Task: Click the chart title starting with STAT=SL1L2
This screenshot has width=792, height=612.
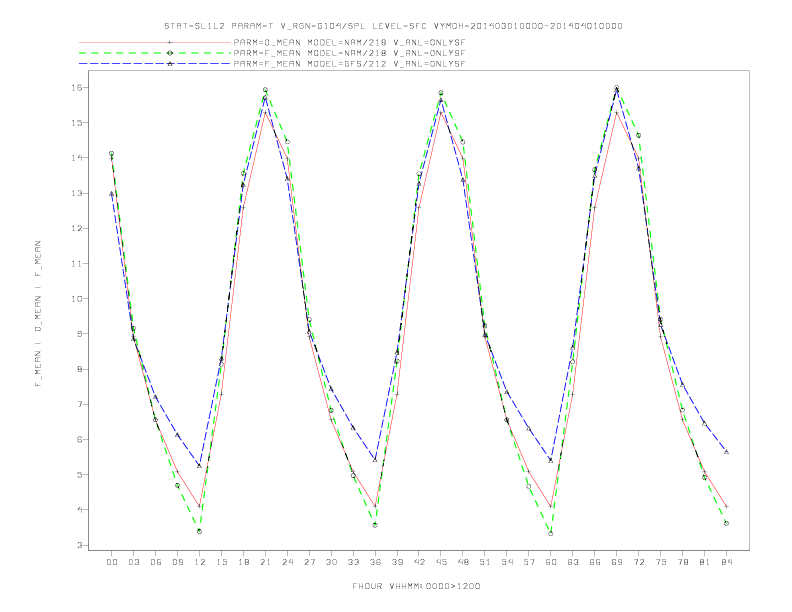Action: click(x=393, y=26)
